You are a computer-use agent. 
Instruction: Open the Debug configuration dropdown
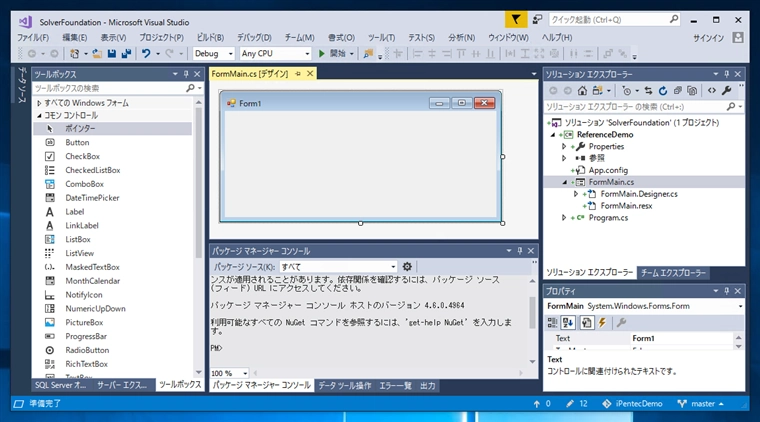(231, 54)
